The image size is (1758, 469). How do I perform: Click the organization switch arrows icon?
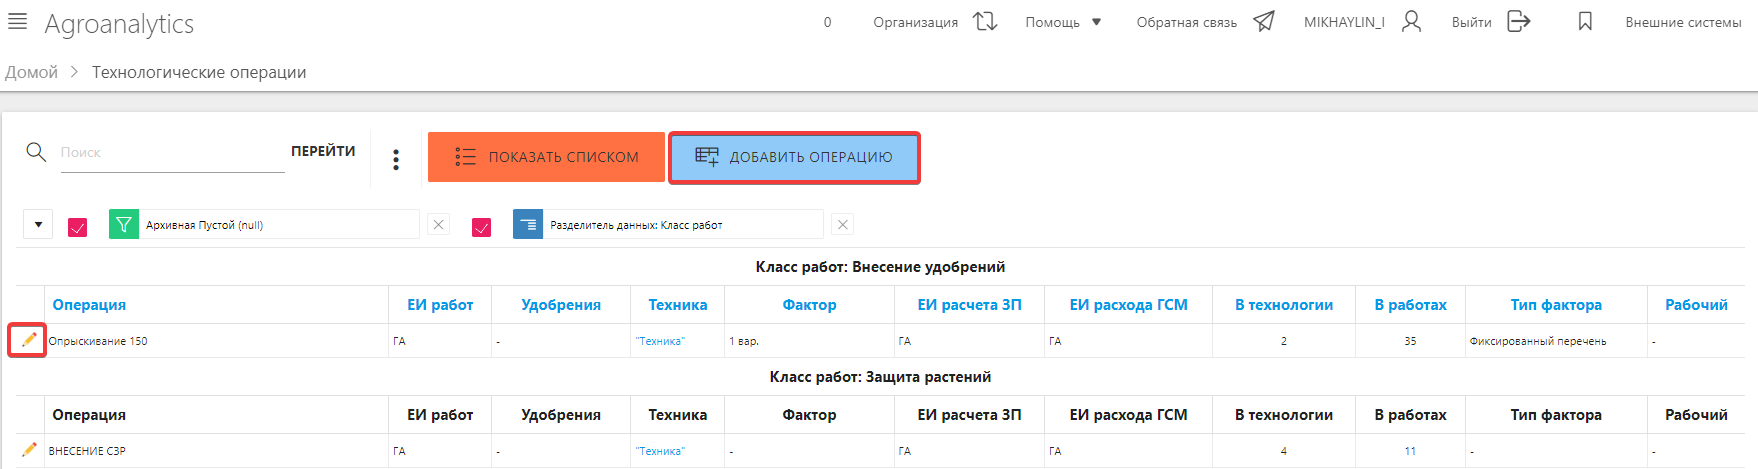pyautogui.click(x=985, y=22)
